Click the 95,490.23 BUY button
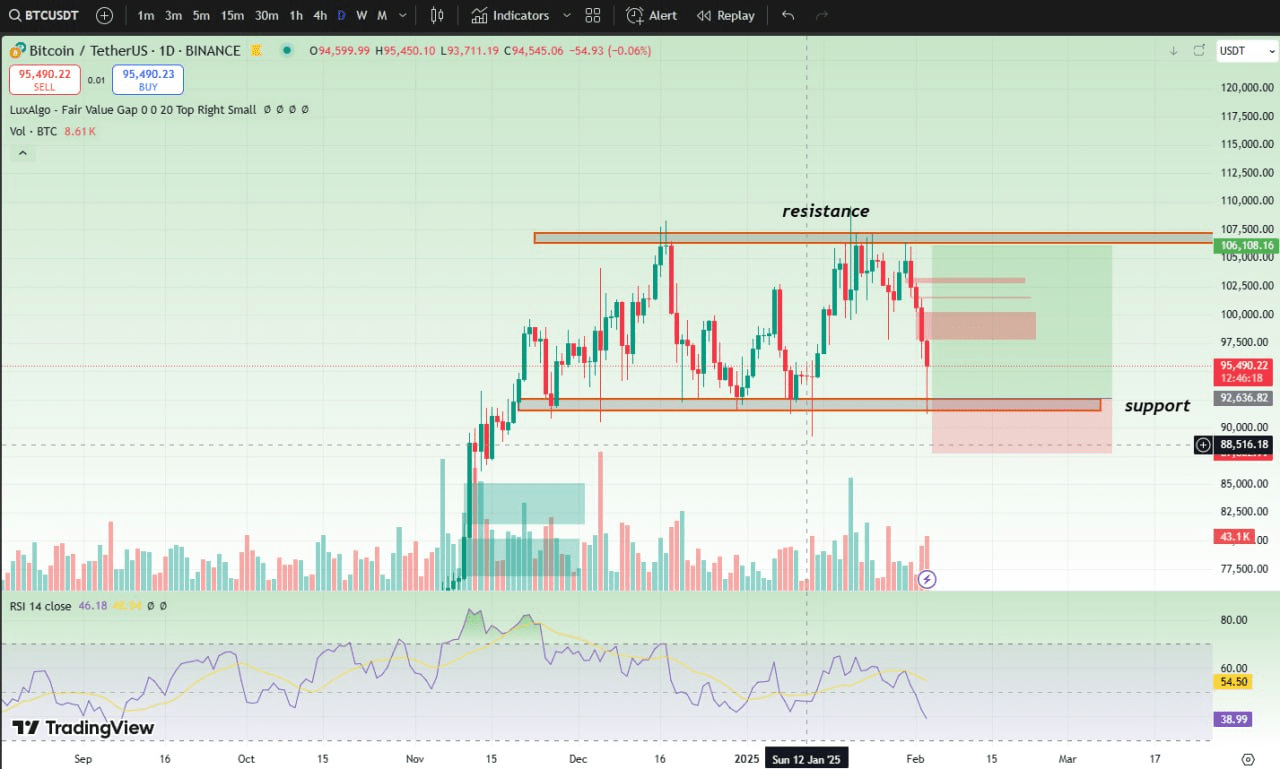Image resolution: width=1280 pixels, height=769 pixels. click(x=148, y=79)
